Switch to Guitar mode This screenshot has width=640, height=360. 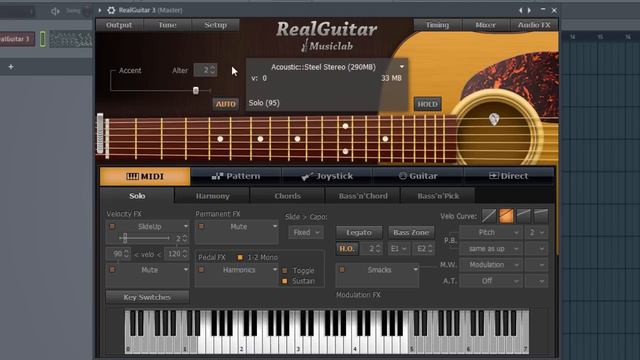pos(418,176)
